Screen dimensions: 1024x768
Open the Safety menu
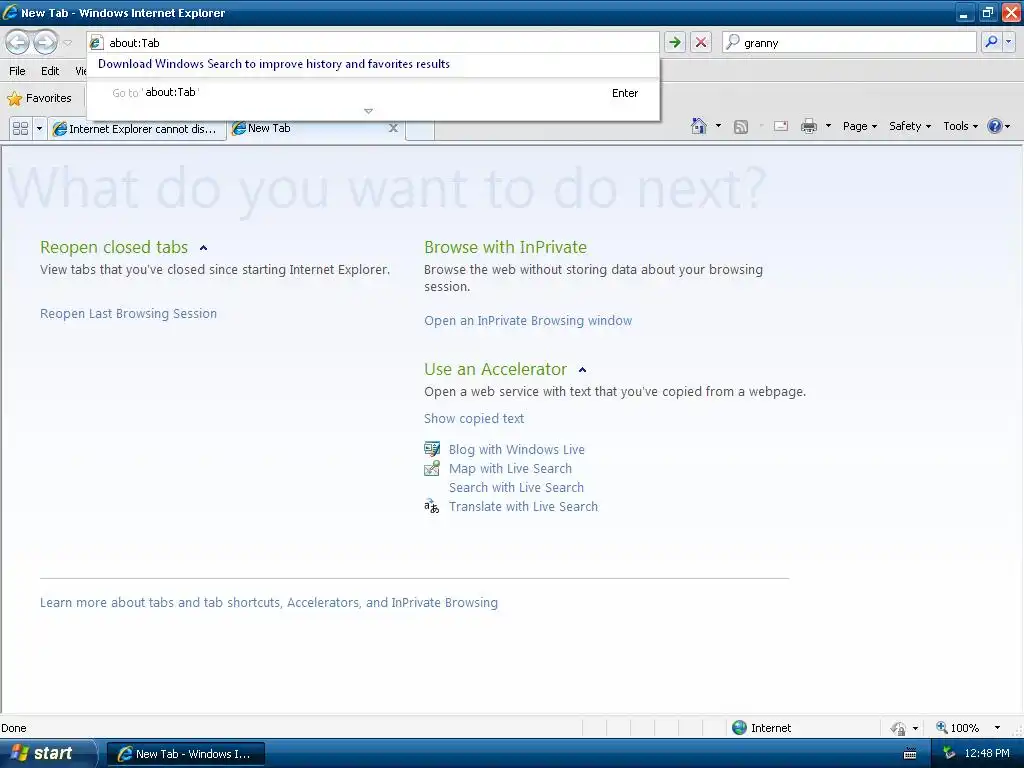tap(910, 126)
